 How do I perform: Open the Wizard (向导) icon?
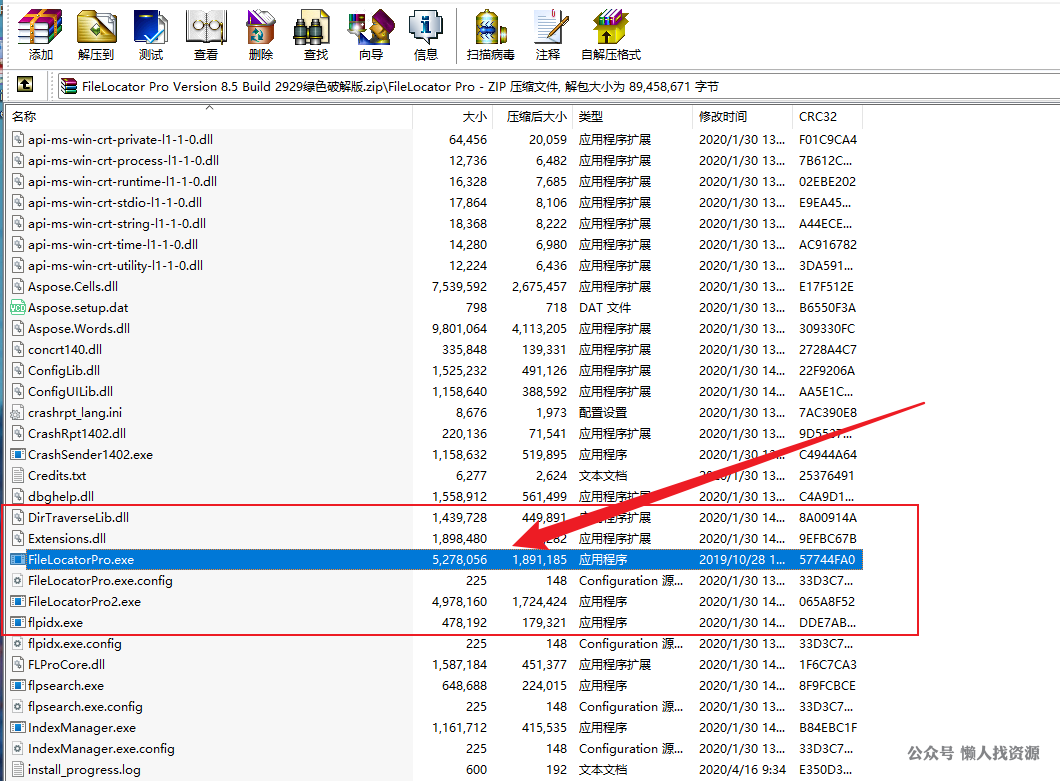(371, 34)
